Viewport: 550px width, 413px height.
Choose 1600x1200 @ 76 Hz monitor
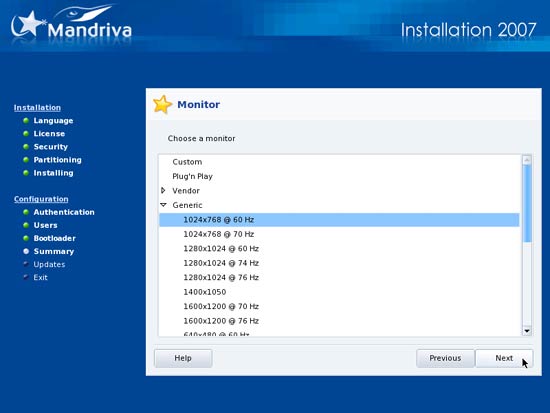[339, 321]
